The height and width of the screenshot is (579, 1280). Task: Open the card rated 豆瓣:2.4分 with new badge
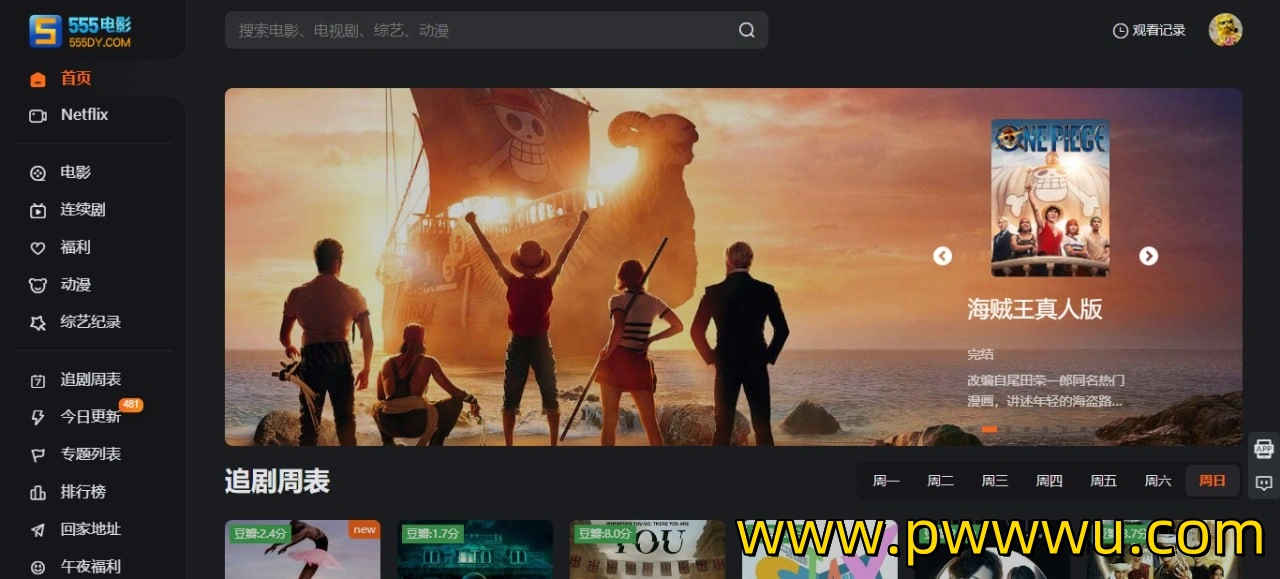tap(302, 549)
